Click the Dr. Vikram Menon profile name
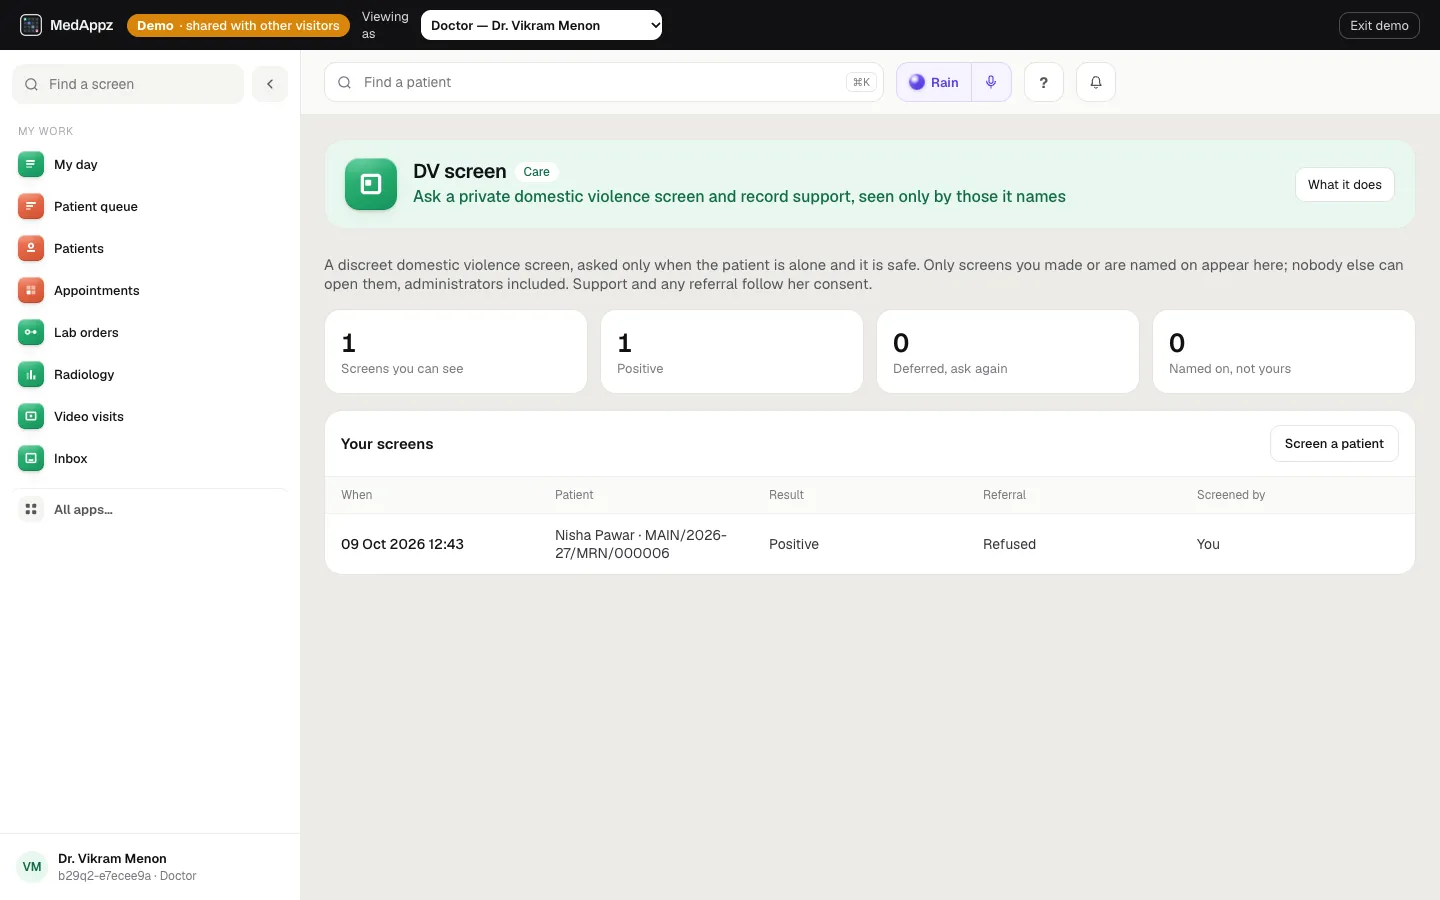Viewport: 1440px width, 900px height. [112, 858]
